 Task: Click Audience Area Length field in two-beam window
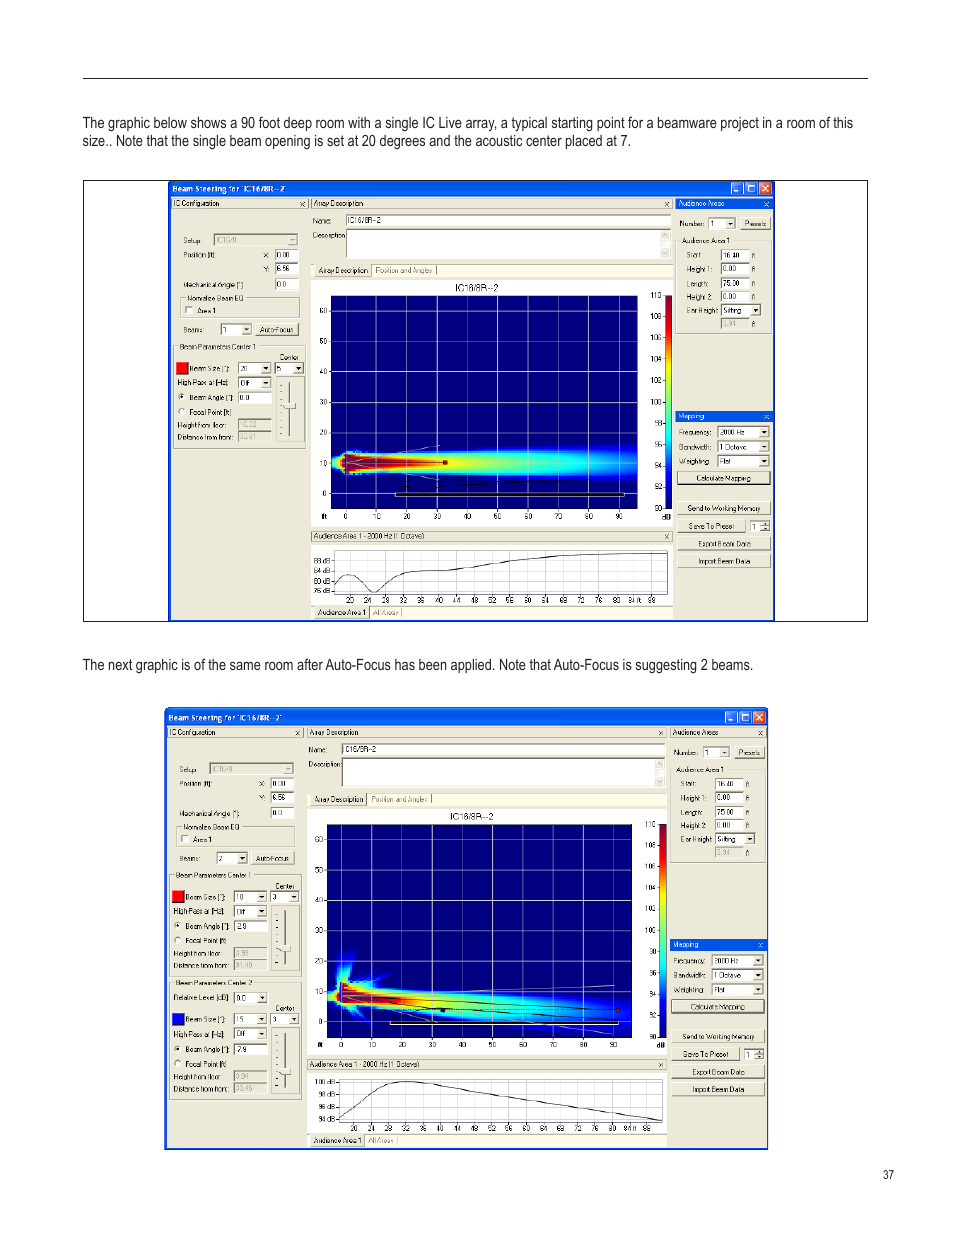pos(727,812)
